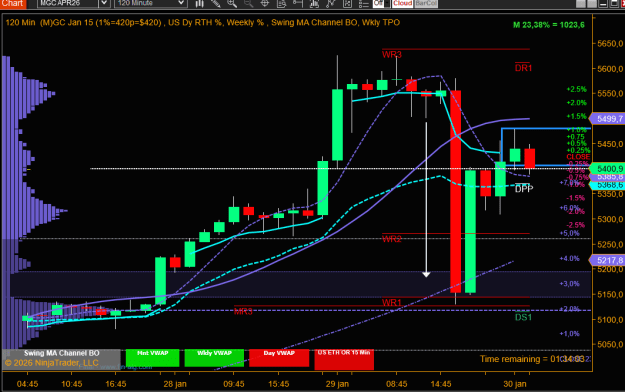Click the 04:45 time axis label
Screen dimensions: 625x392
[x=28, y=384]
